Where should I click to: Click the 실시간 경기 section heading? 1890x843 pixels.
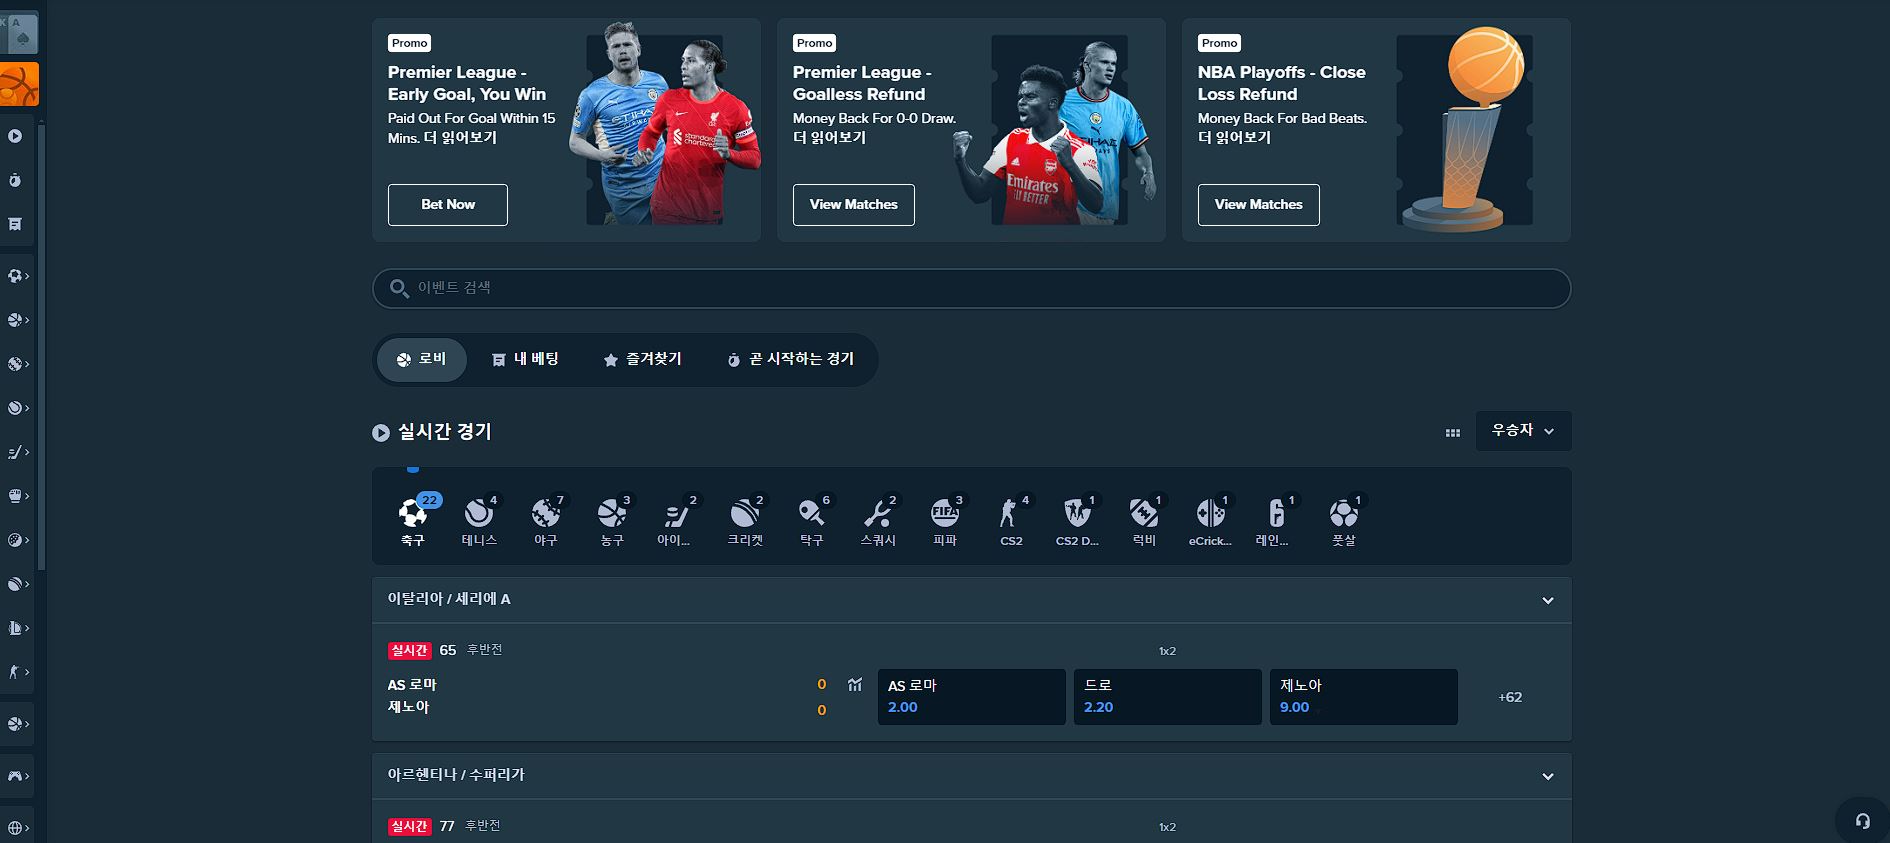click(445, 432)
